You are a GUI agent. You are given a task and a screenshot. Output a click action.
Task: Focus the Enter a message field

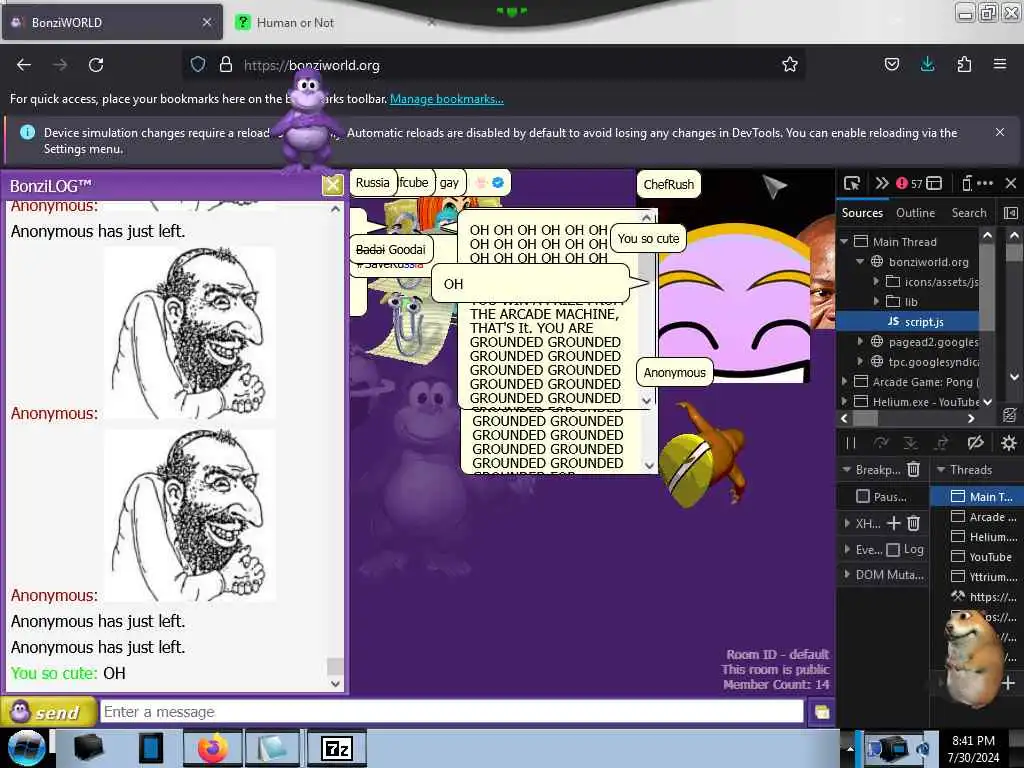[451, 712]
